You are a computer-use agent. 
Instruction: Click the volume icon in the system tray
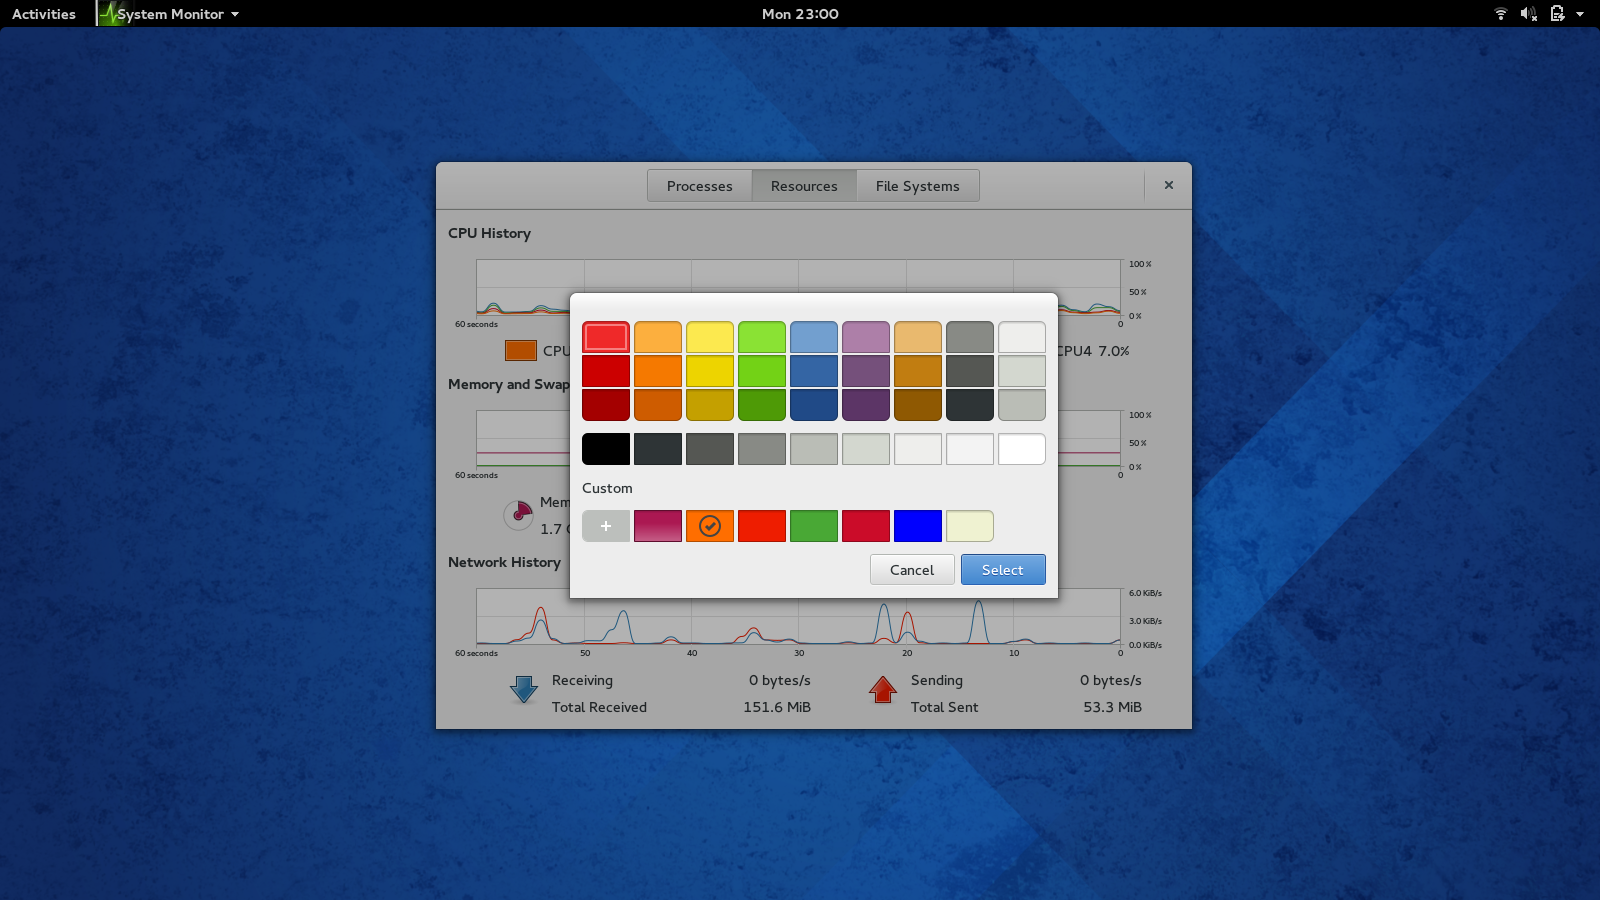(1528, 13)
